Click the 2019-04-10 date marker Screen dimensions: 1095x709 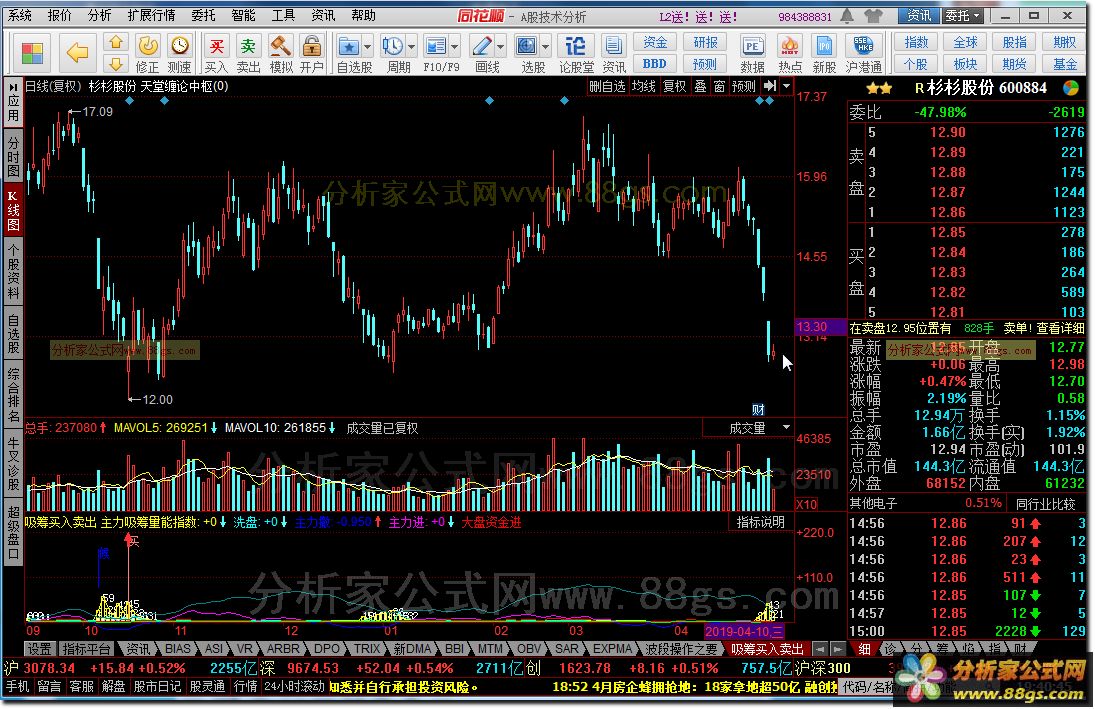coord(744,631)
